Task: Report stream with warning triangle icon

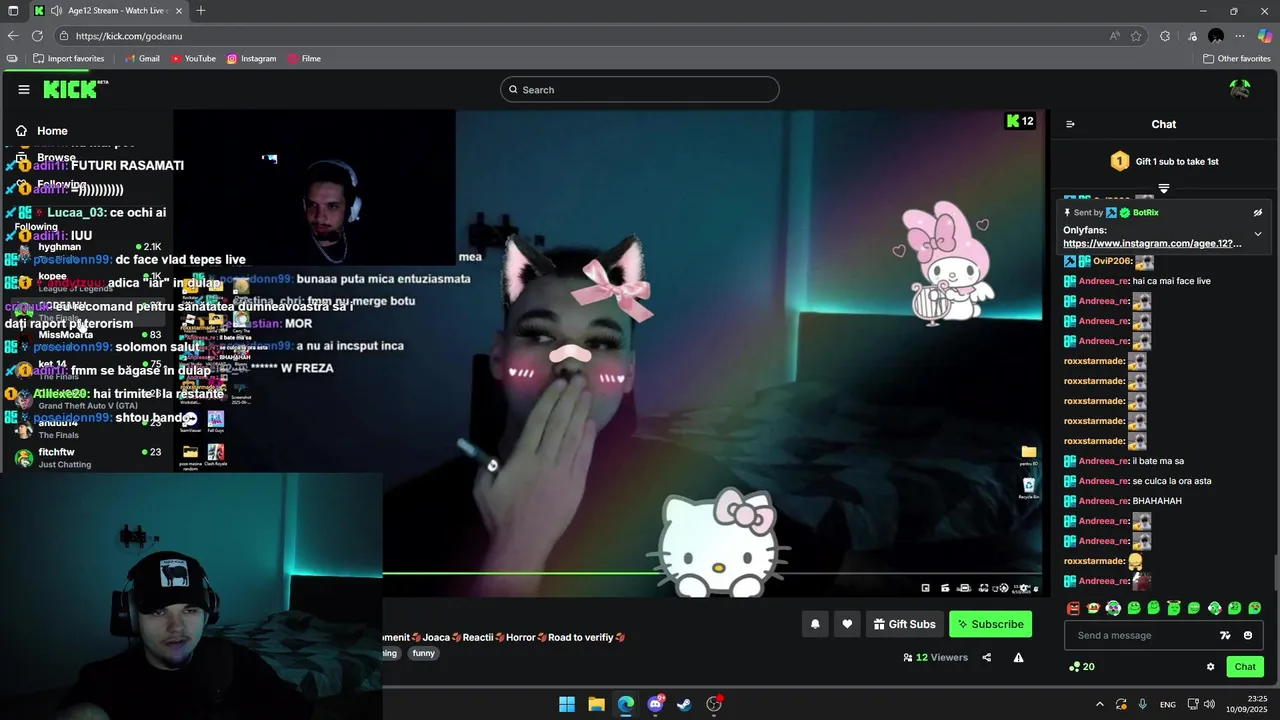Action: pyautogui.click(x=1018, y=658)
